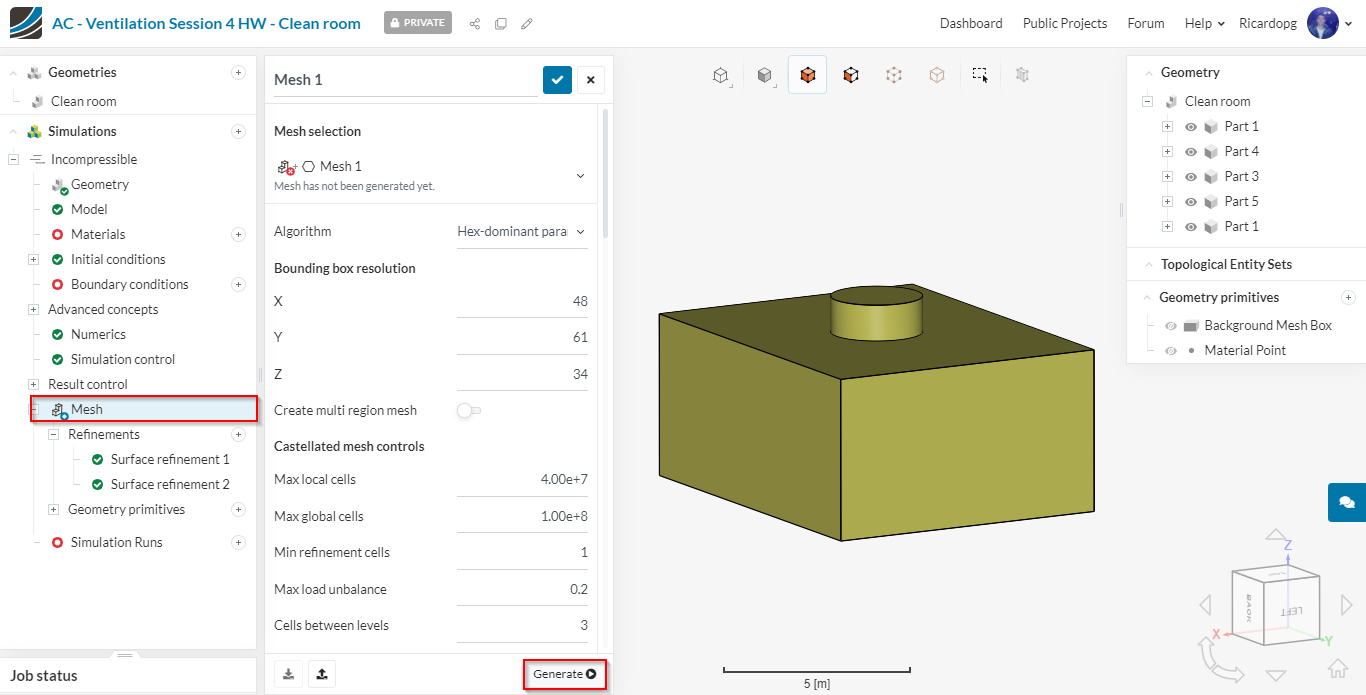The image size is (1366, 695).
Task: Click the share project icon
Action: [x=475, y=23]
